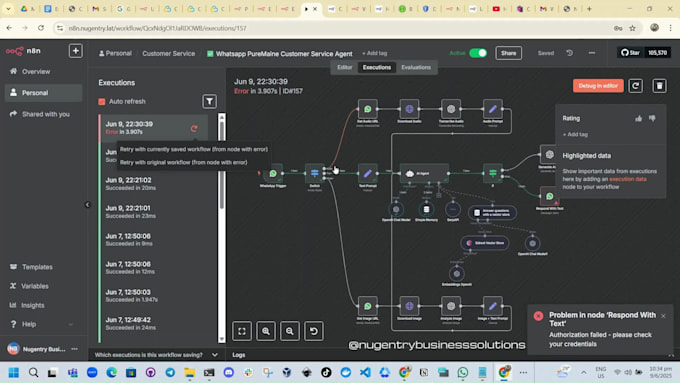Rate execution with thumbs up
The image size is (680, 383).
pyautogui.click(x=638, y=118)
